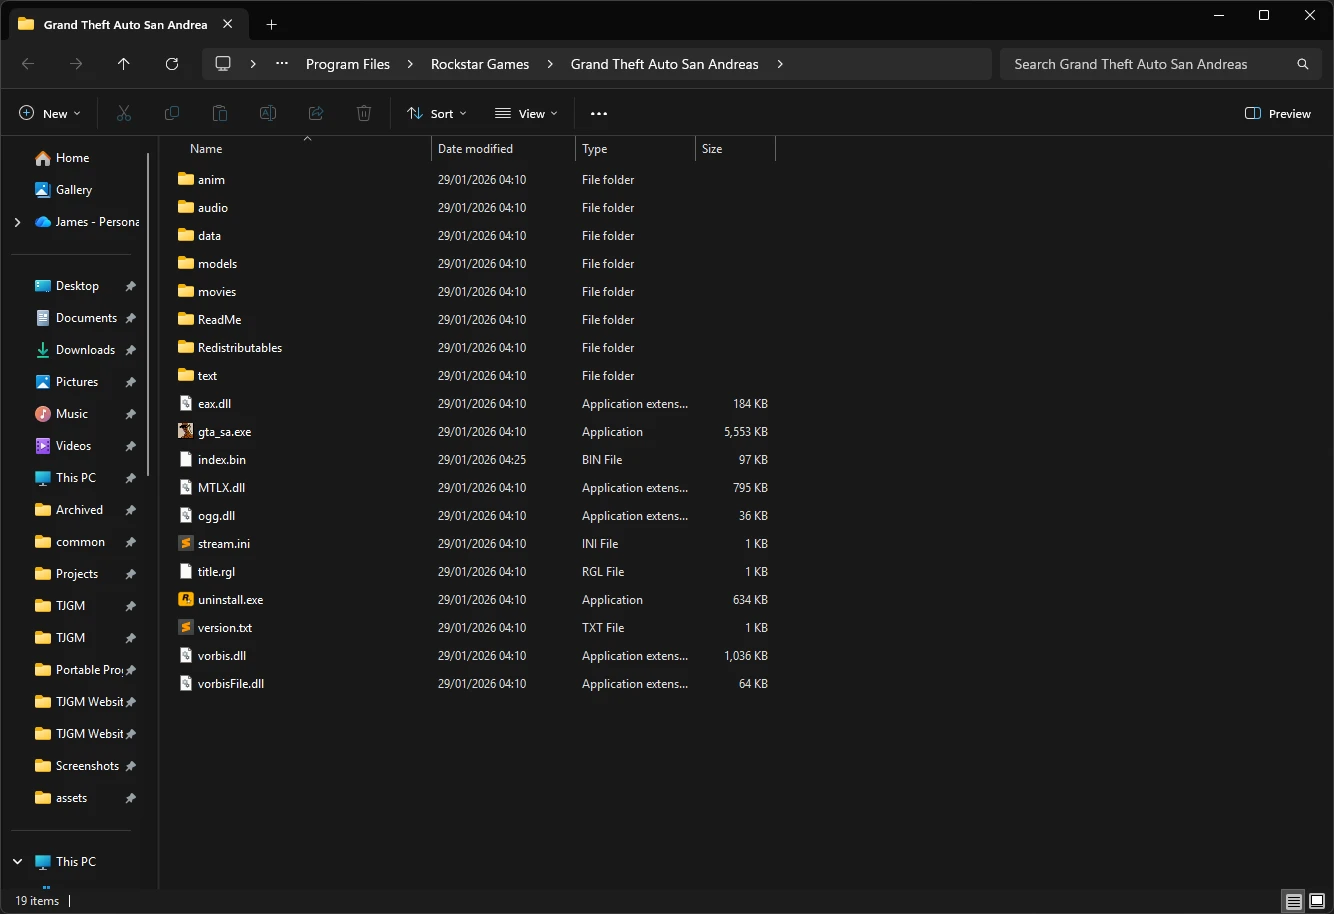Switch to details view in status bar
The height and width of the screenshot is (914, 1334).
pos(1292,901)
